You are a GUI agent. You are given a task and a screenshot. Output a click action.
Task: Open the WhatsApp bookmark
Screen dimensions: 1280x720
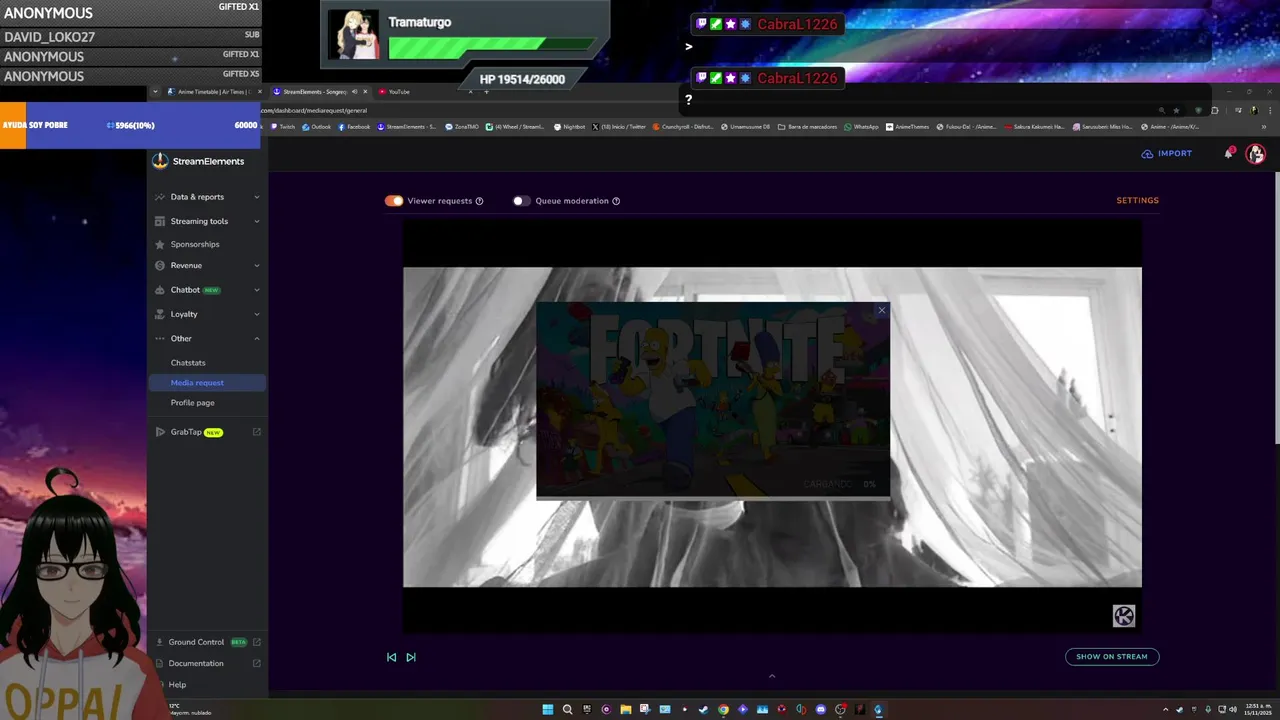point(861,127)
